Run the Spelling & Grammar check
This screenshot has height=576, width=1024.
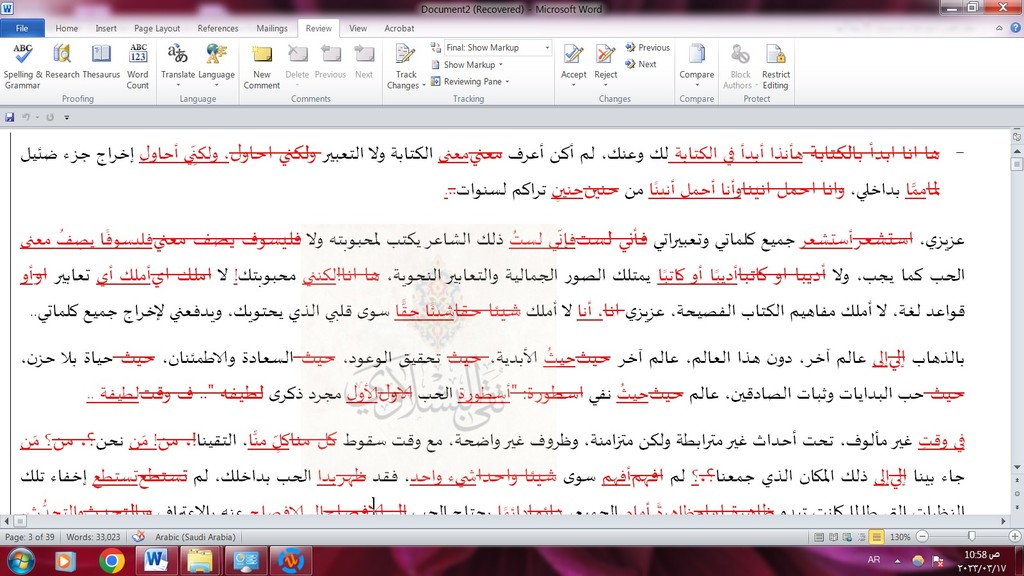(x=22, y=66)
